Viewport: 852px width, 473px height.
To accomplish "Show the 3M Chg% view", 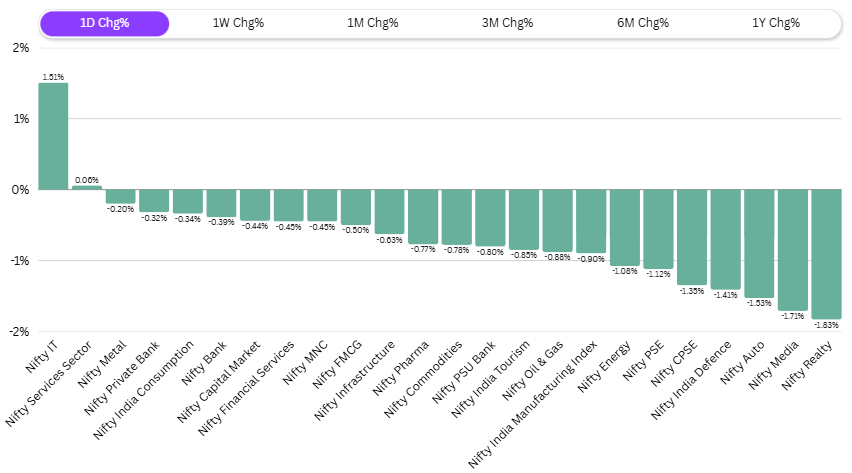I will click(507, 23).
